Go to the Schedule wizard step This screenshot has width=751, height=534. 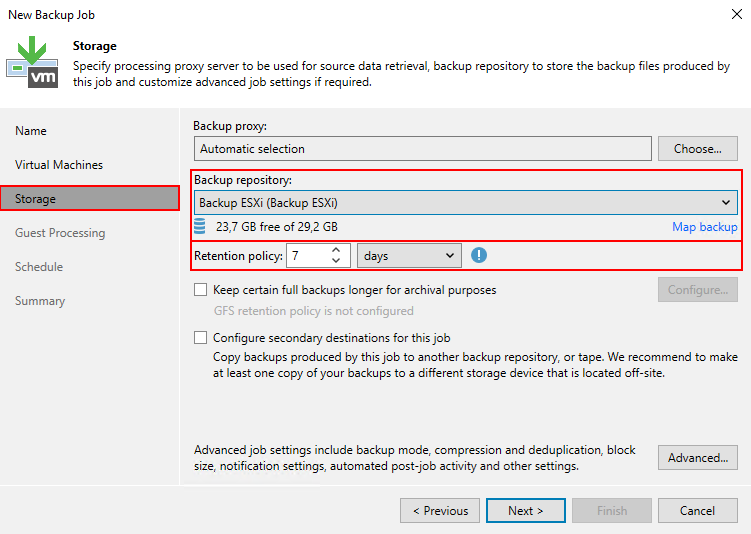(39, 267)
